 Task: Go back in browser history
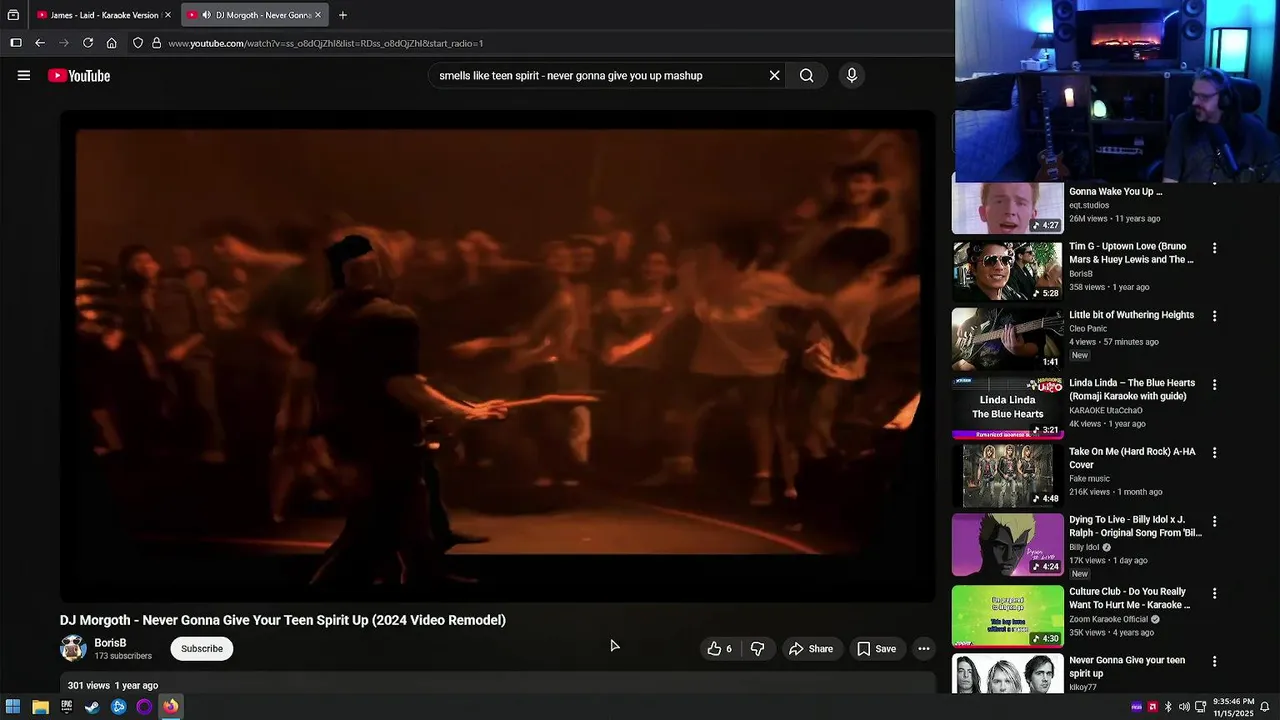point(40,43)
